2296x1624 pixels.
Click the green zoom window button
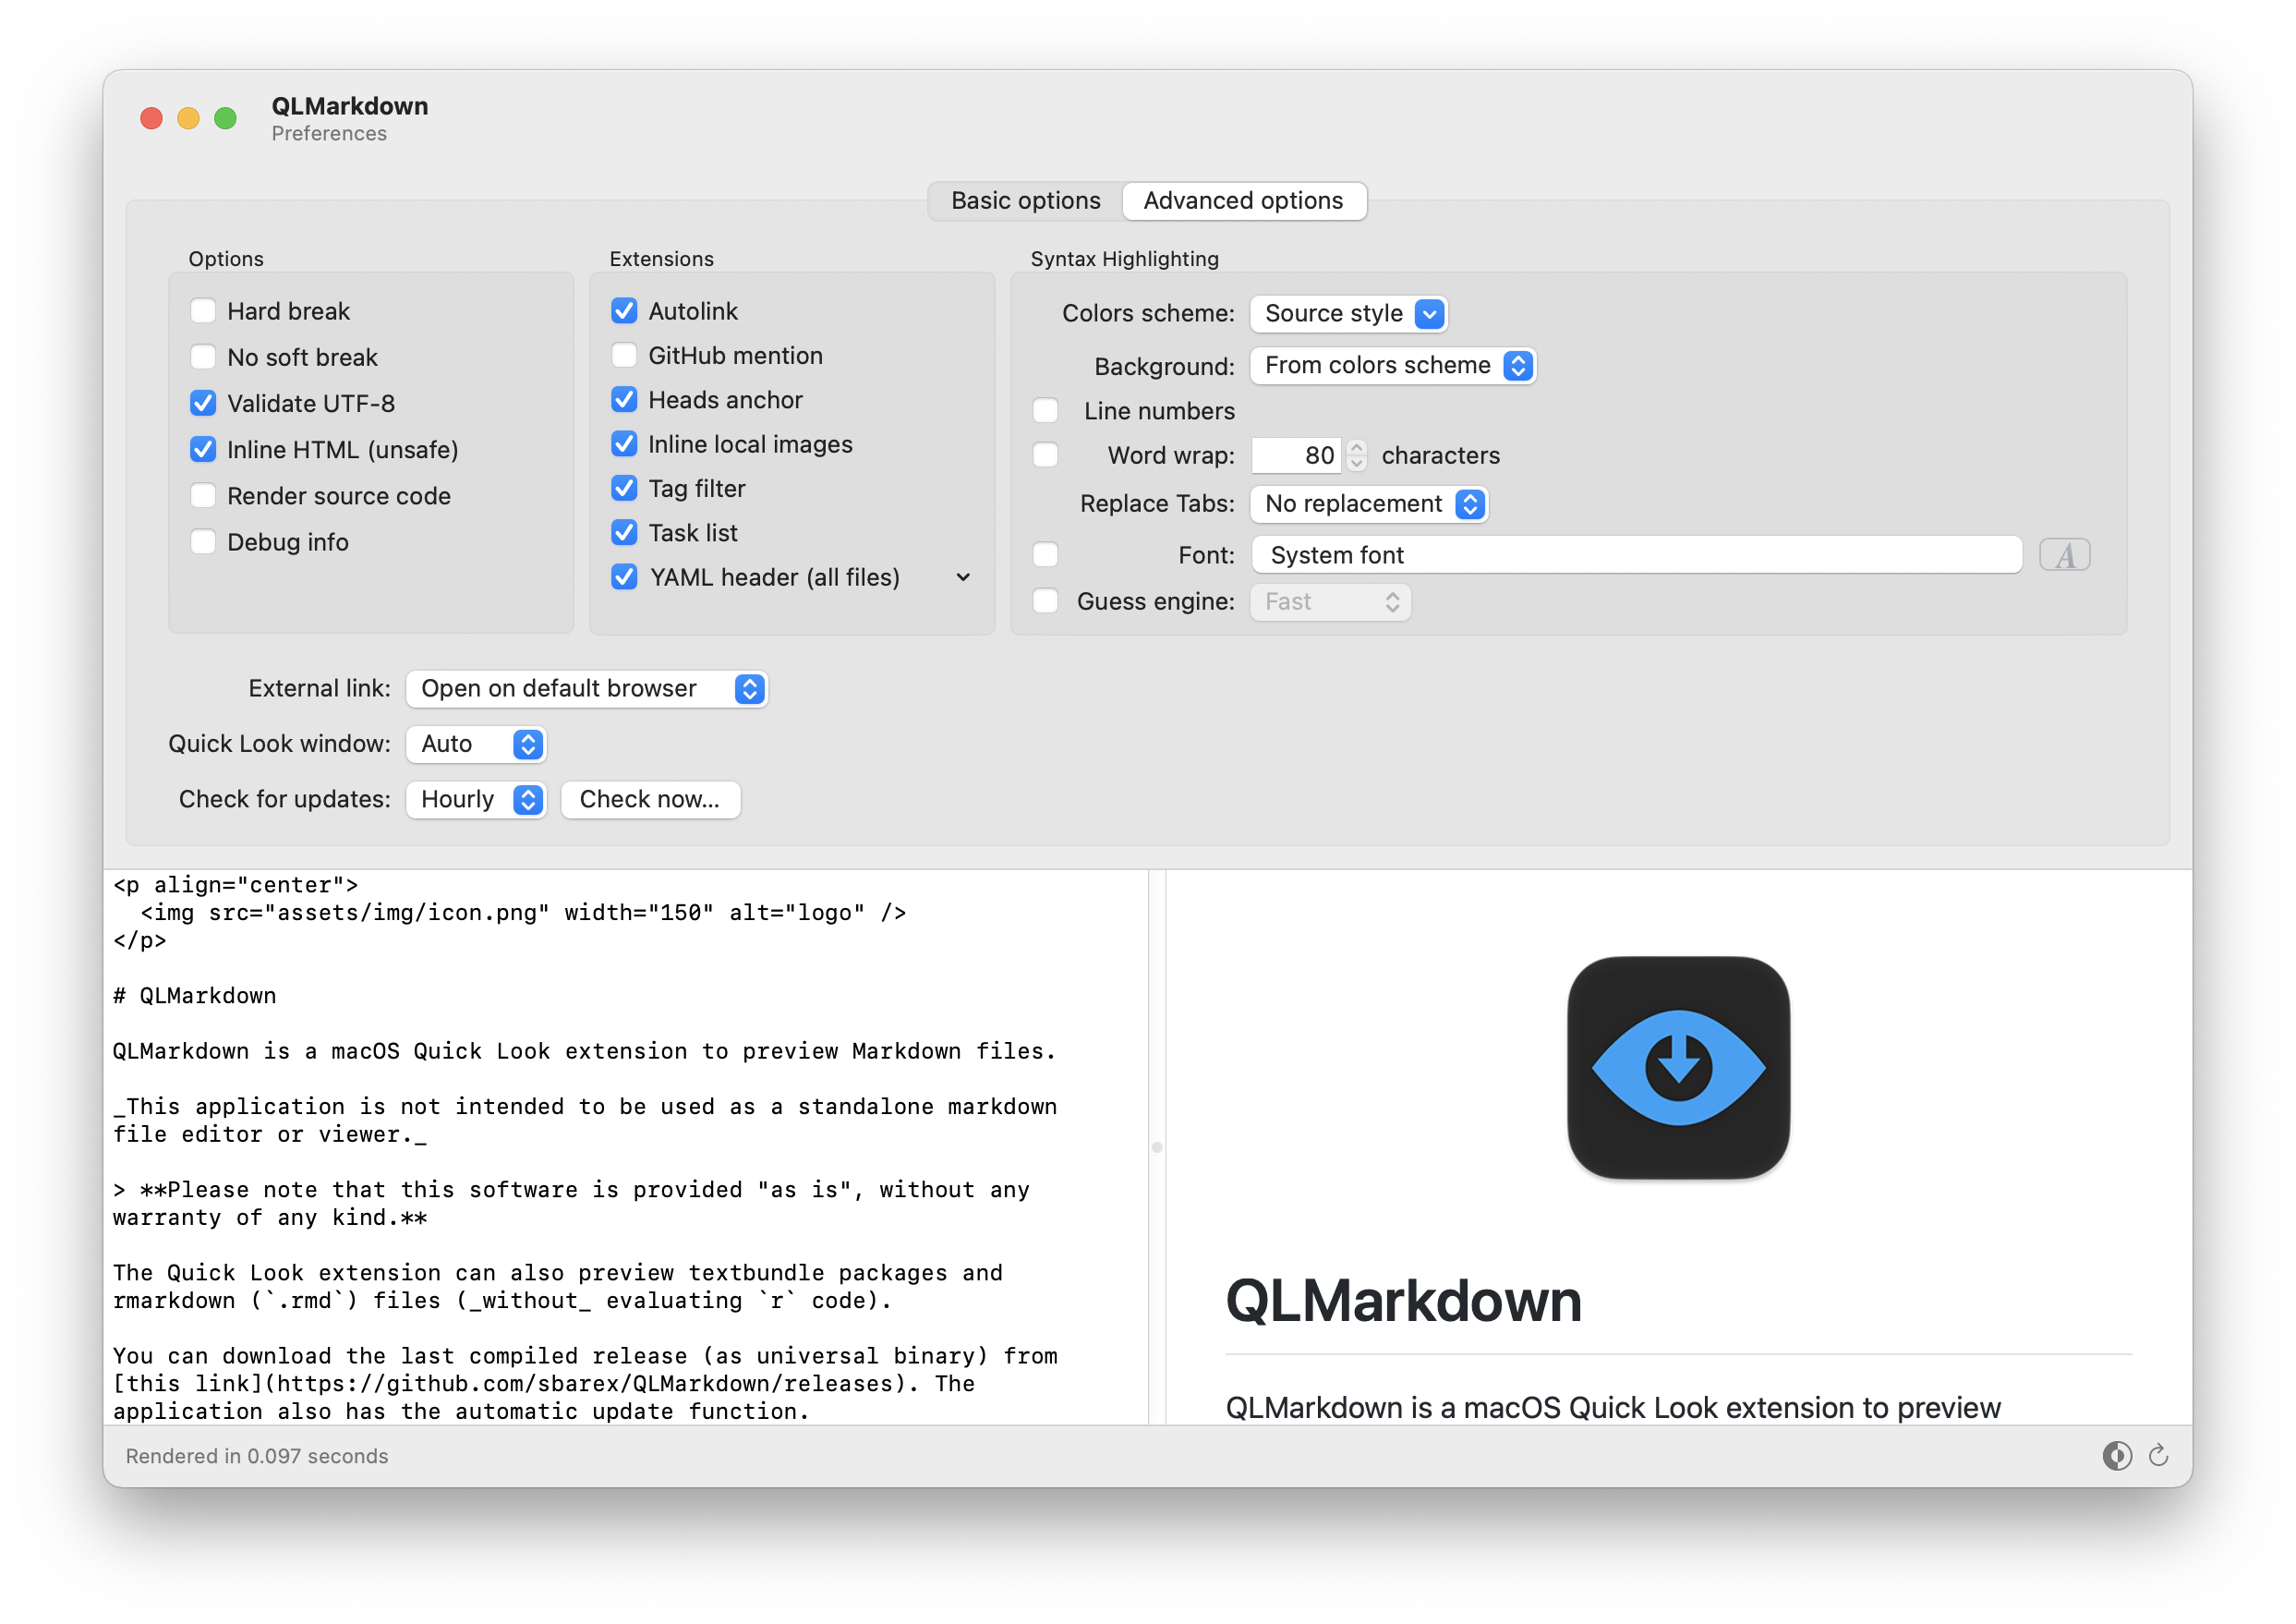226,119
